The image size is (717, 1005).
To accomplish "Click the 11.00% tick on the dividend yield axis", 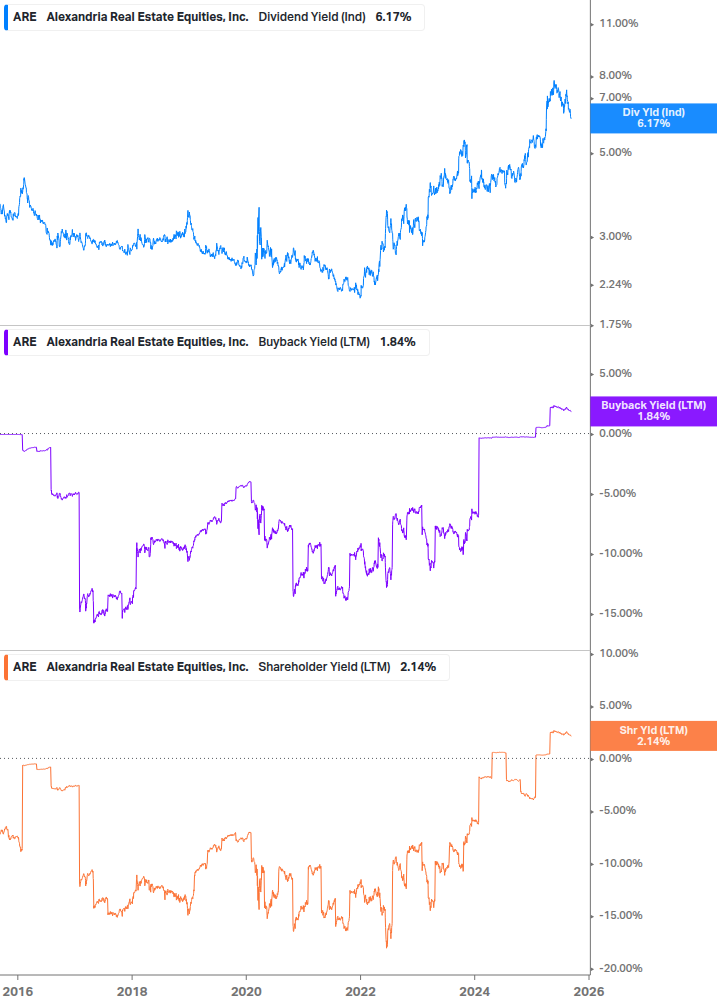I will pyautogui.click(x=618, y=24).
